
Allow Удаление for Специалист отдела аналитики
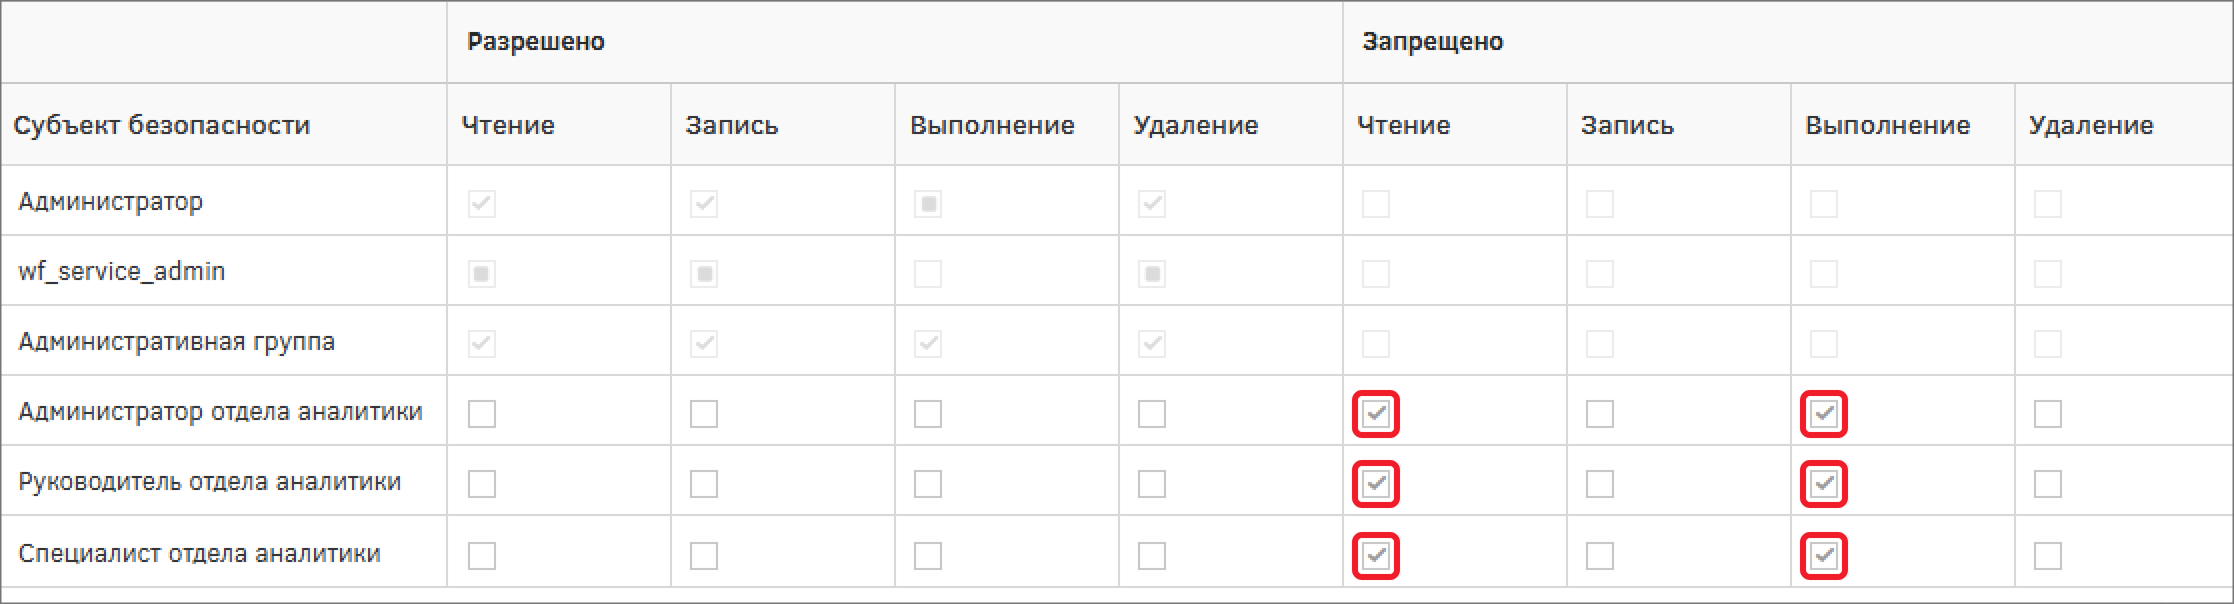(x=1152, y=555)
